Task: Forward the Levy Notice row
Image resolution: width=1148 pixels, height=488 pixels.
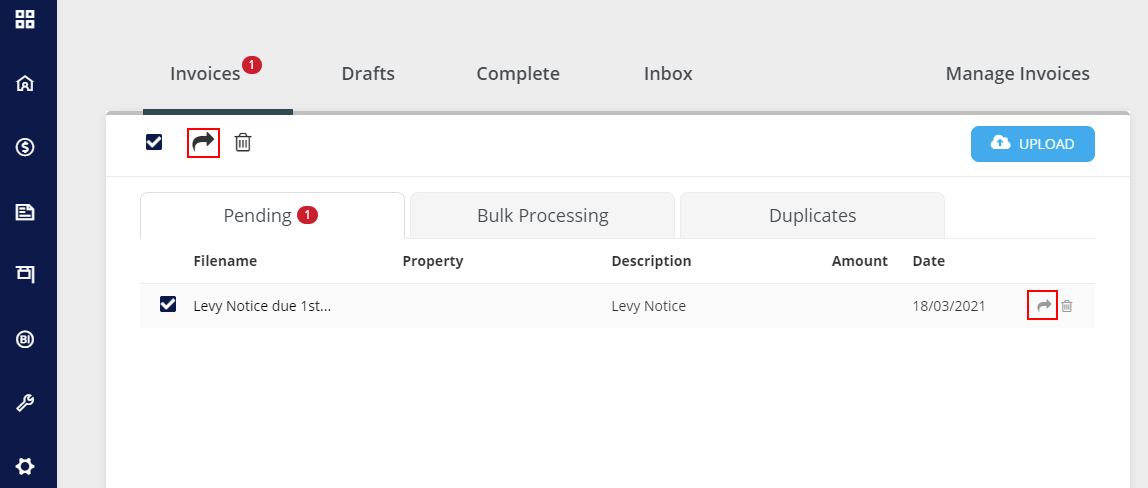Action: point(1043,306)
